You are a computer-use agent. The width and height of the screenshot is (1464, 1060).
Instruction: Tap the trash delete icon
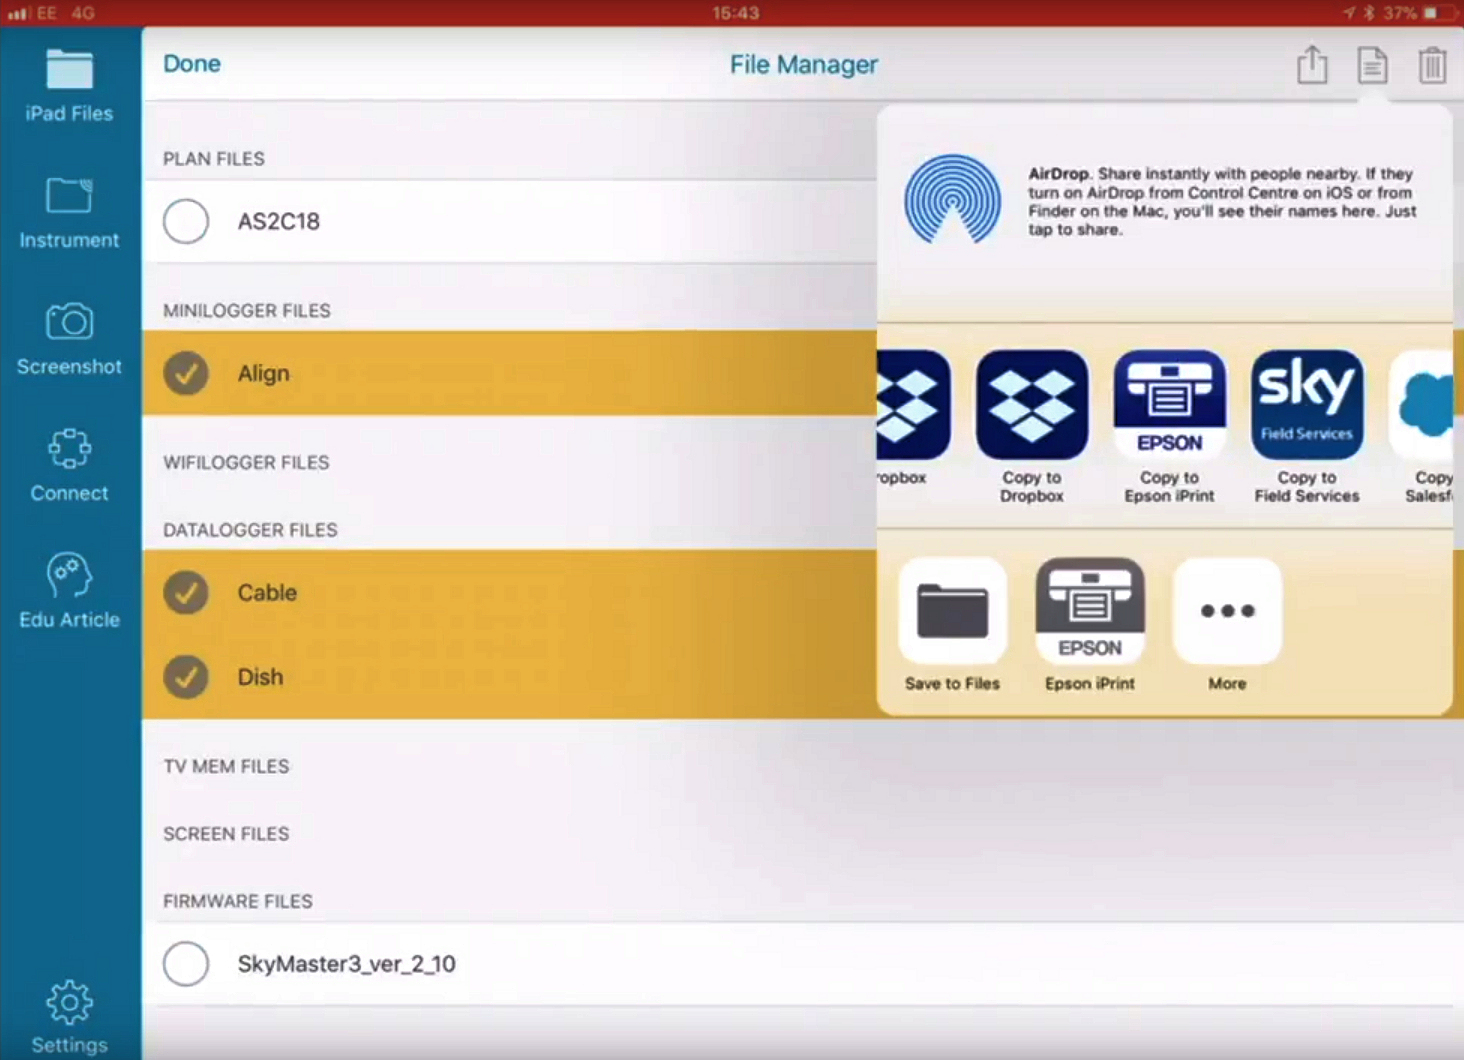[x=1432, y=66]
